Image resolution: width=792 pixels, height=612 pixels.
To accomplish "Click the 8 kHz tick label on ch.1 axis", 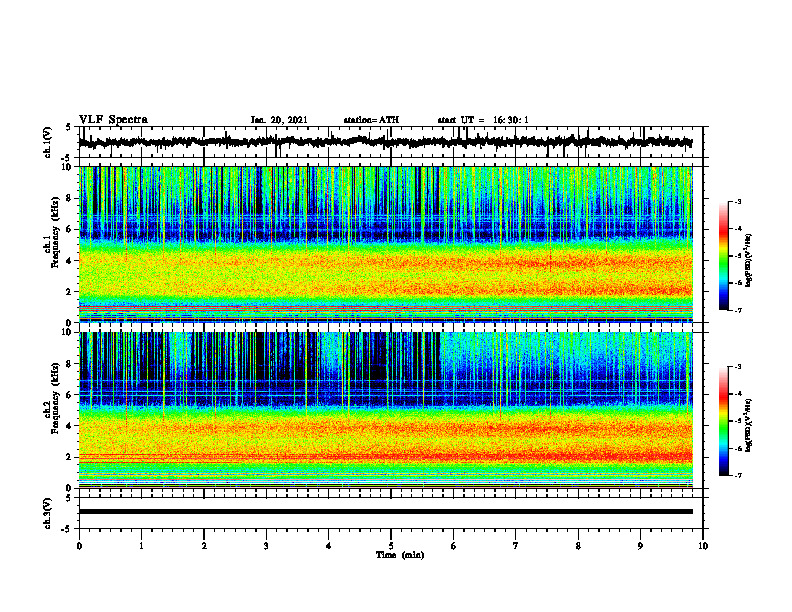I will pos(69,198).
